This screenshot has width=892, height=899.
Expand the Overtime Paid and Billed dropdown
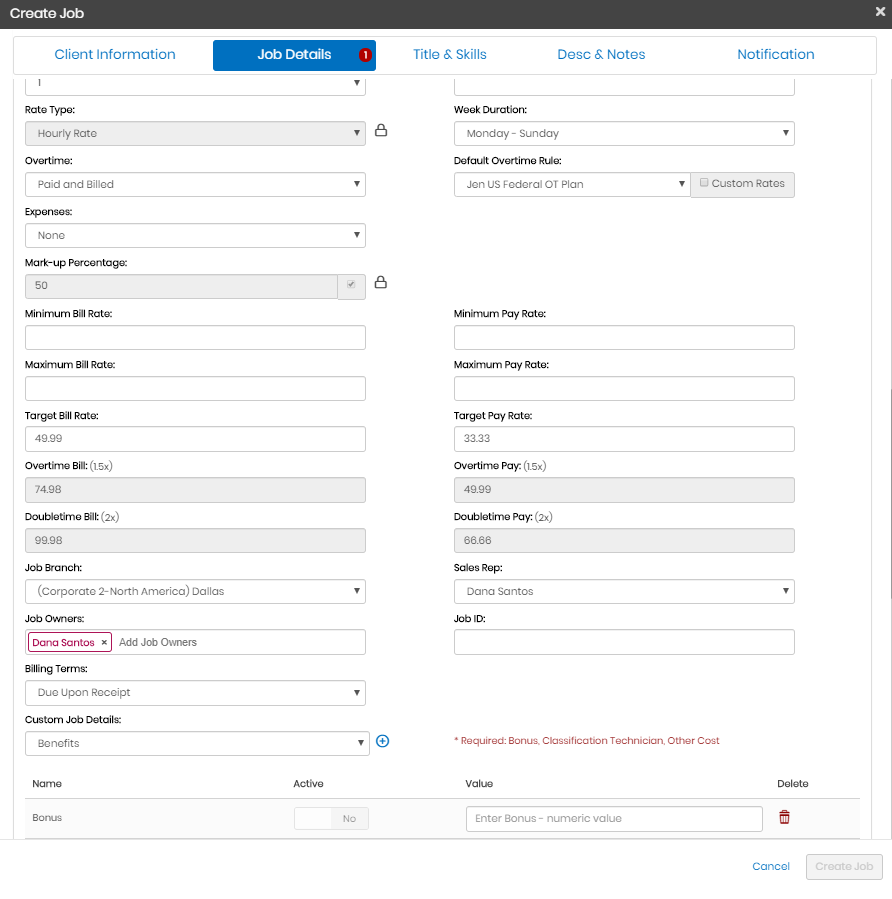(x=195, y=185)
